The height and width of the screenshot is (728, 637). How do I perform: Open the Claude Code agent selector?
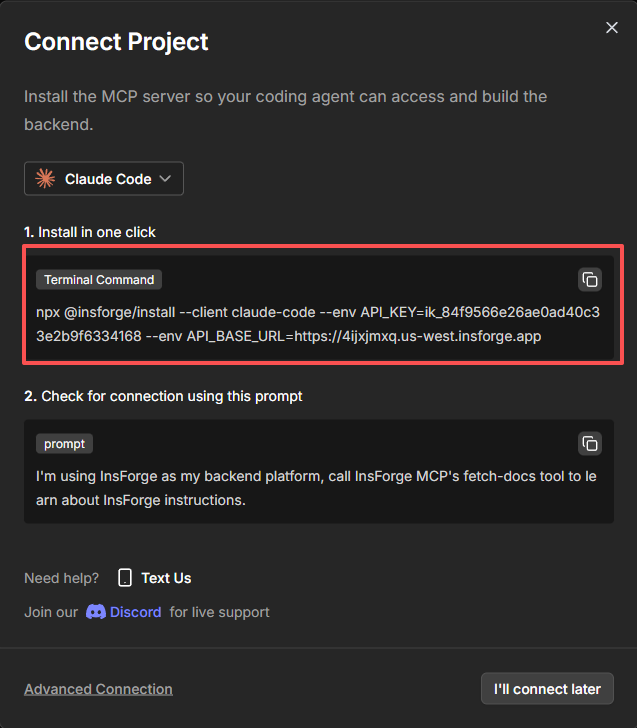(x=104, y=179)
